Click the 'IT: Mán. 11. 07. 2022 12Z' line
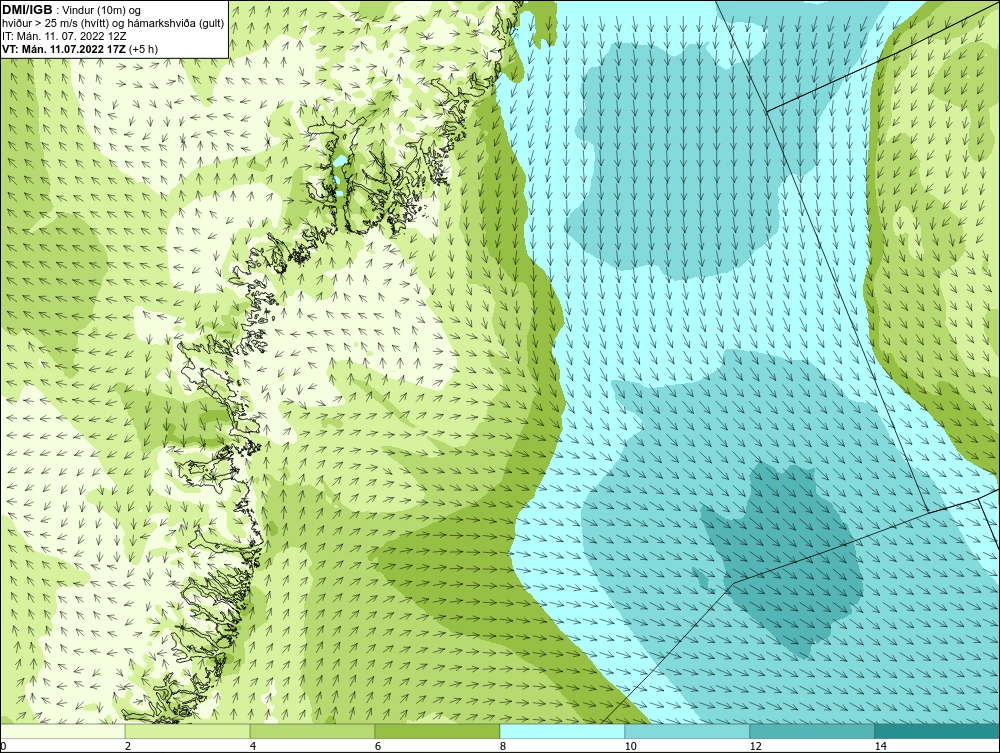The width and height of the screenshot is (1000, 753). pos(64,36)
